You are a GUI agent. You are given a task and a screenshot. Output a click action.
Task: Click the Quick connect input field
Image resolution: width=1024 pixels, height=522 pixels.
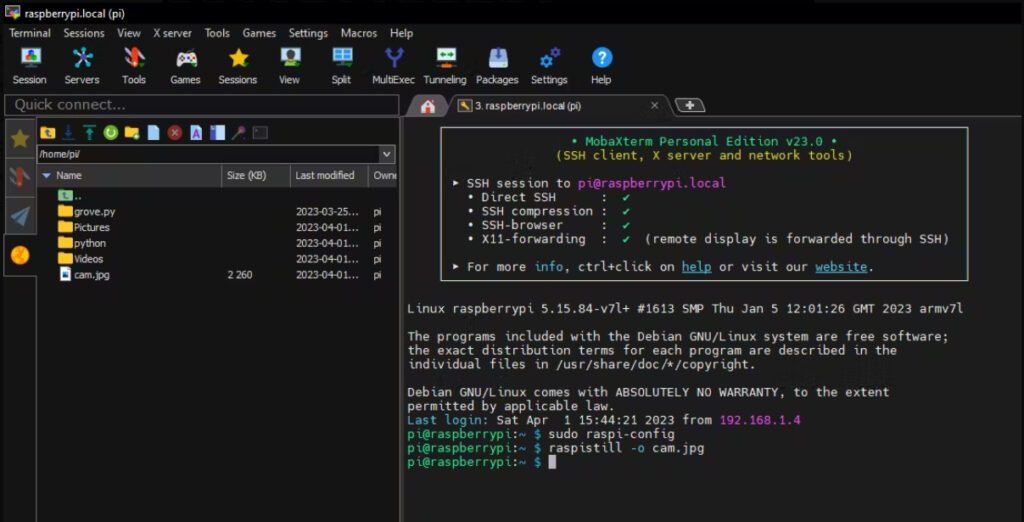pos(202,105)
